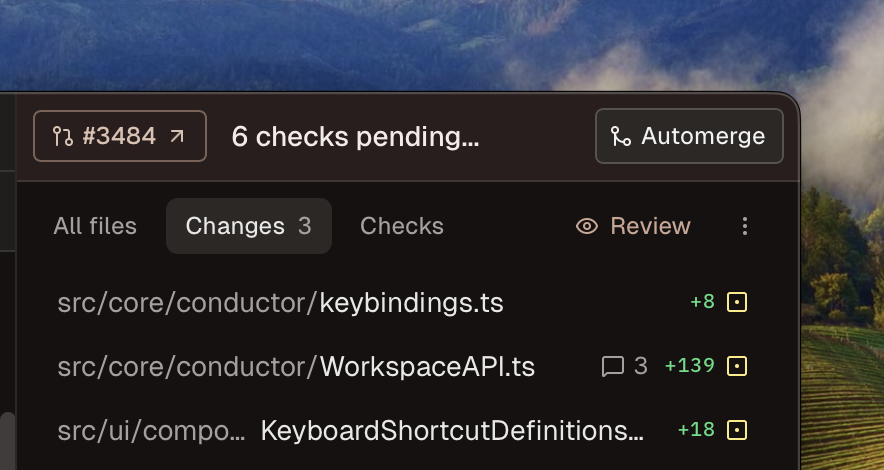Click the +139 additions count on WorkspaceAPI.ts
The width and height of the screenshot is (884, 470).
click(x=689, y=366)
